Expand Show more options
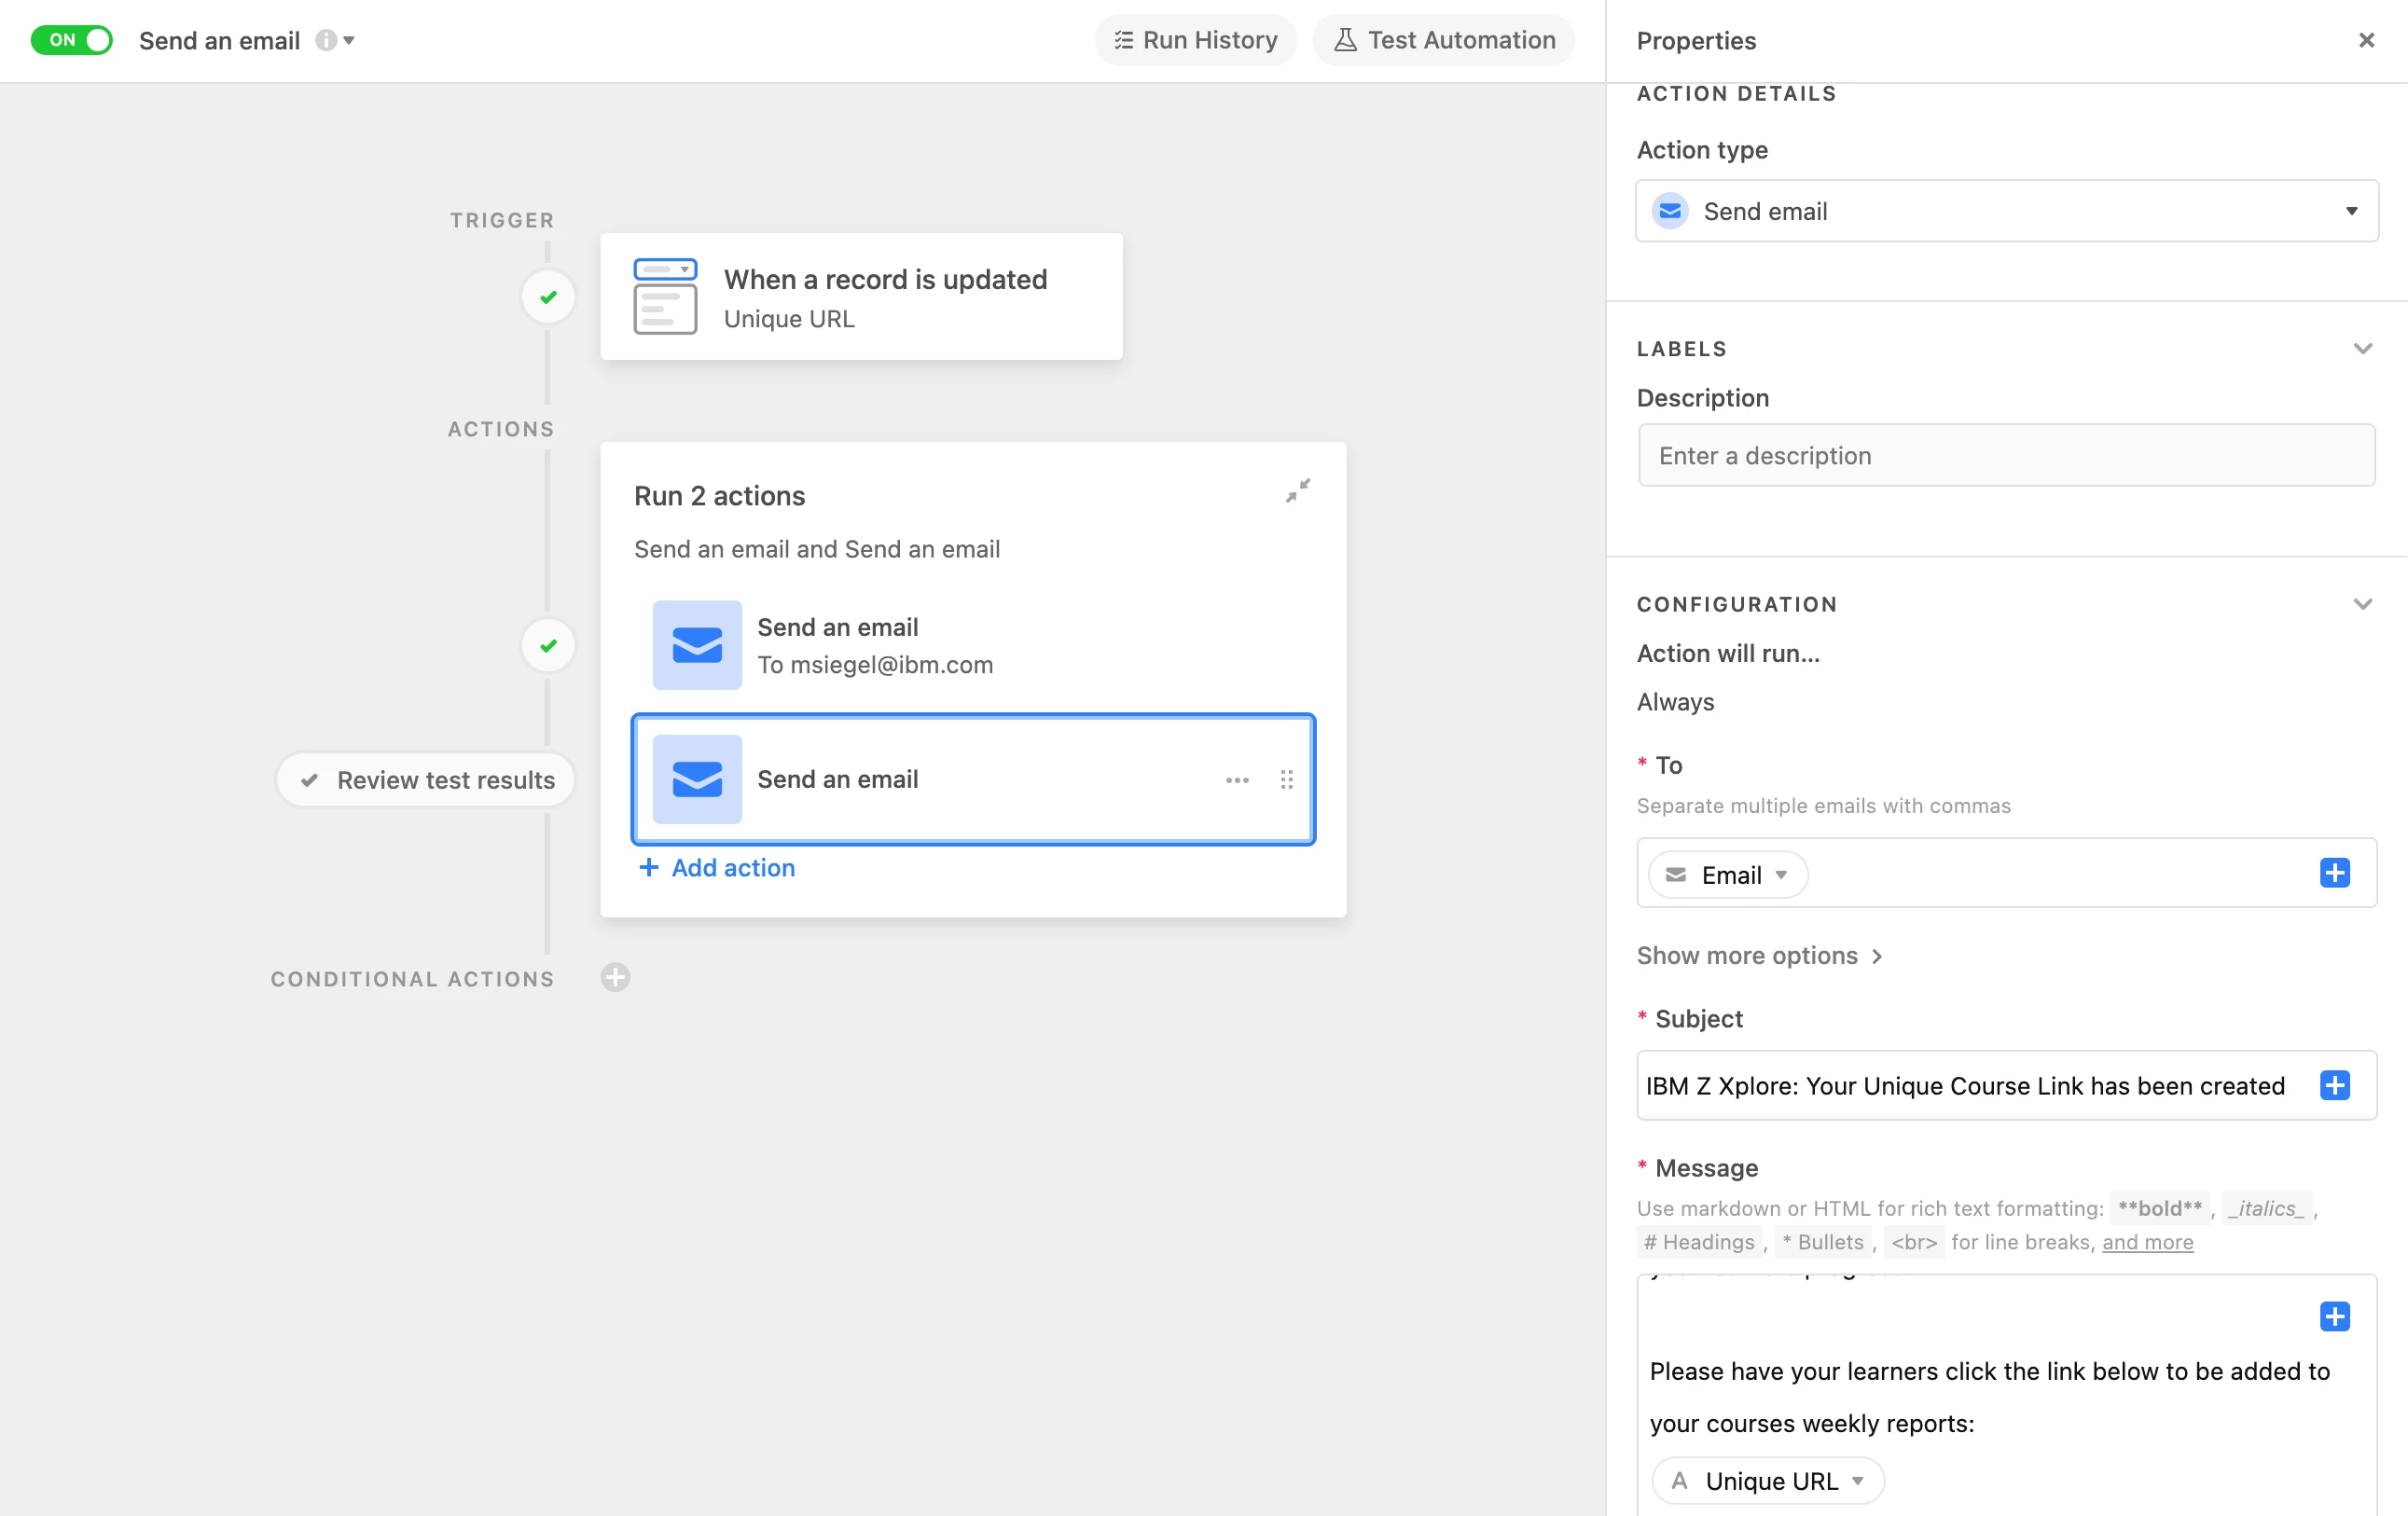2408x1516 pixels. tap(1759, 956)
